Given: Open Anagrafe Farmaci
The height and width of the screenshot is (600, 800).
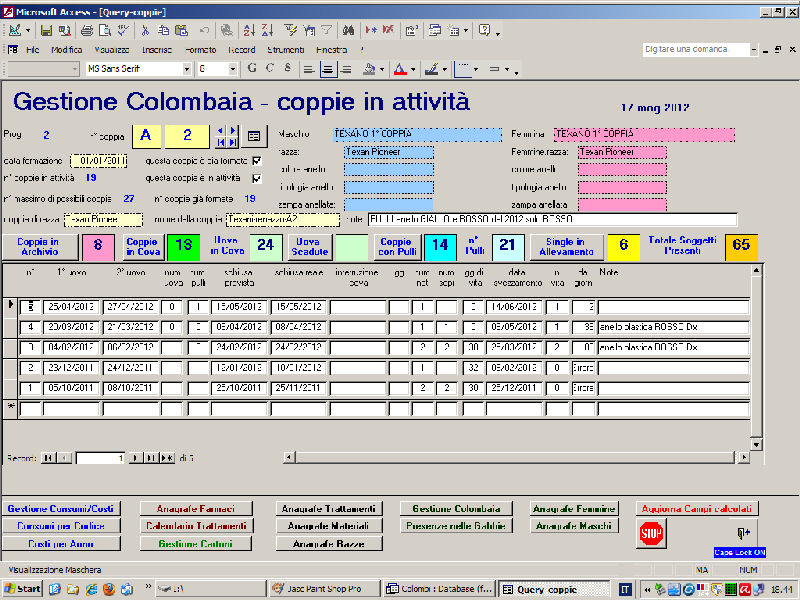Looking at the screenshot, I should pyautogui.click(x=196, y=508).
